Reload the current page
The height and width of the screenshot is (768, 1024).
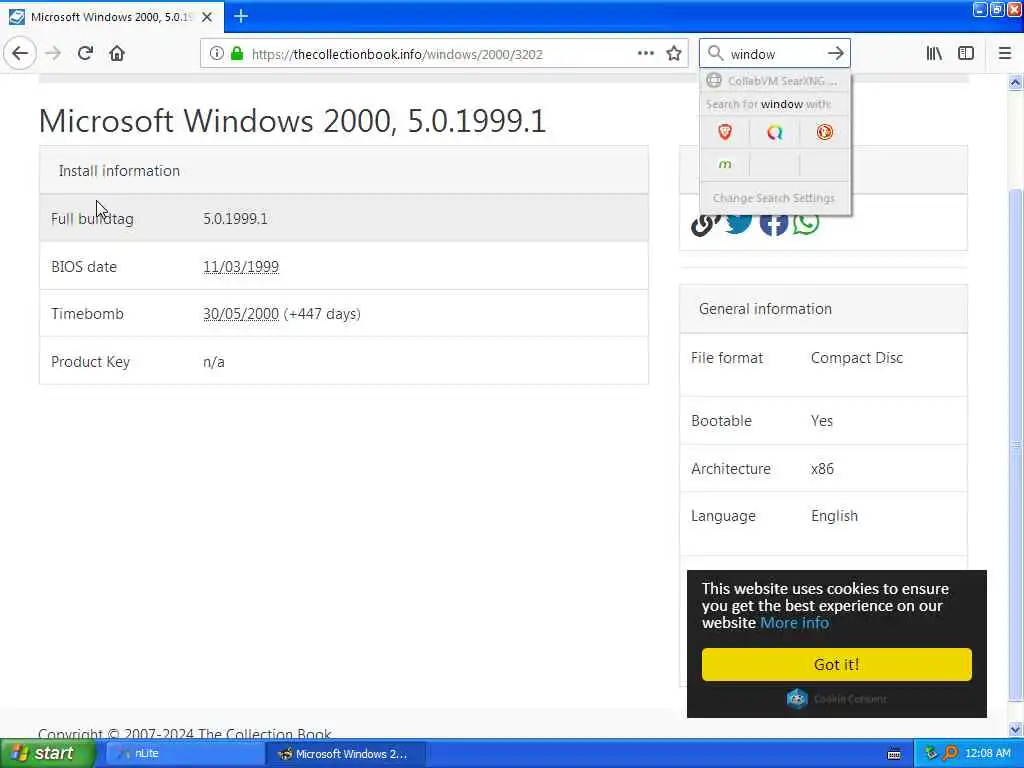(x=85, y=54)
